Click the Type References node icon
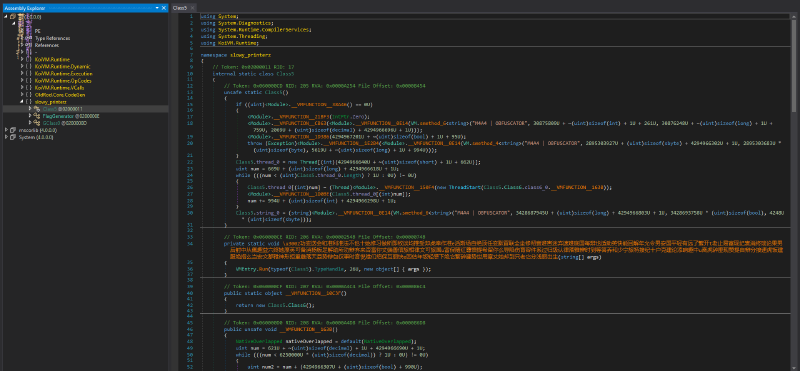 click(29, 38)
